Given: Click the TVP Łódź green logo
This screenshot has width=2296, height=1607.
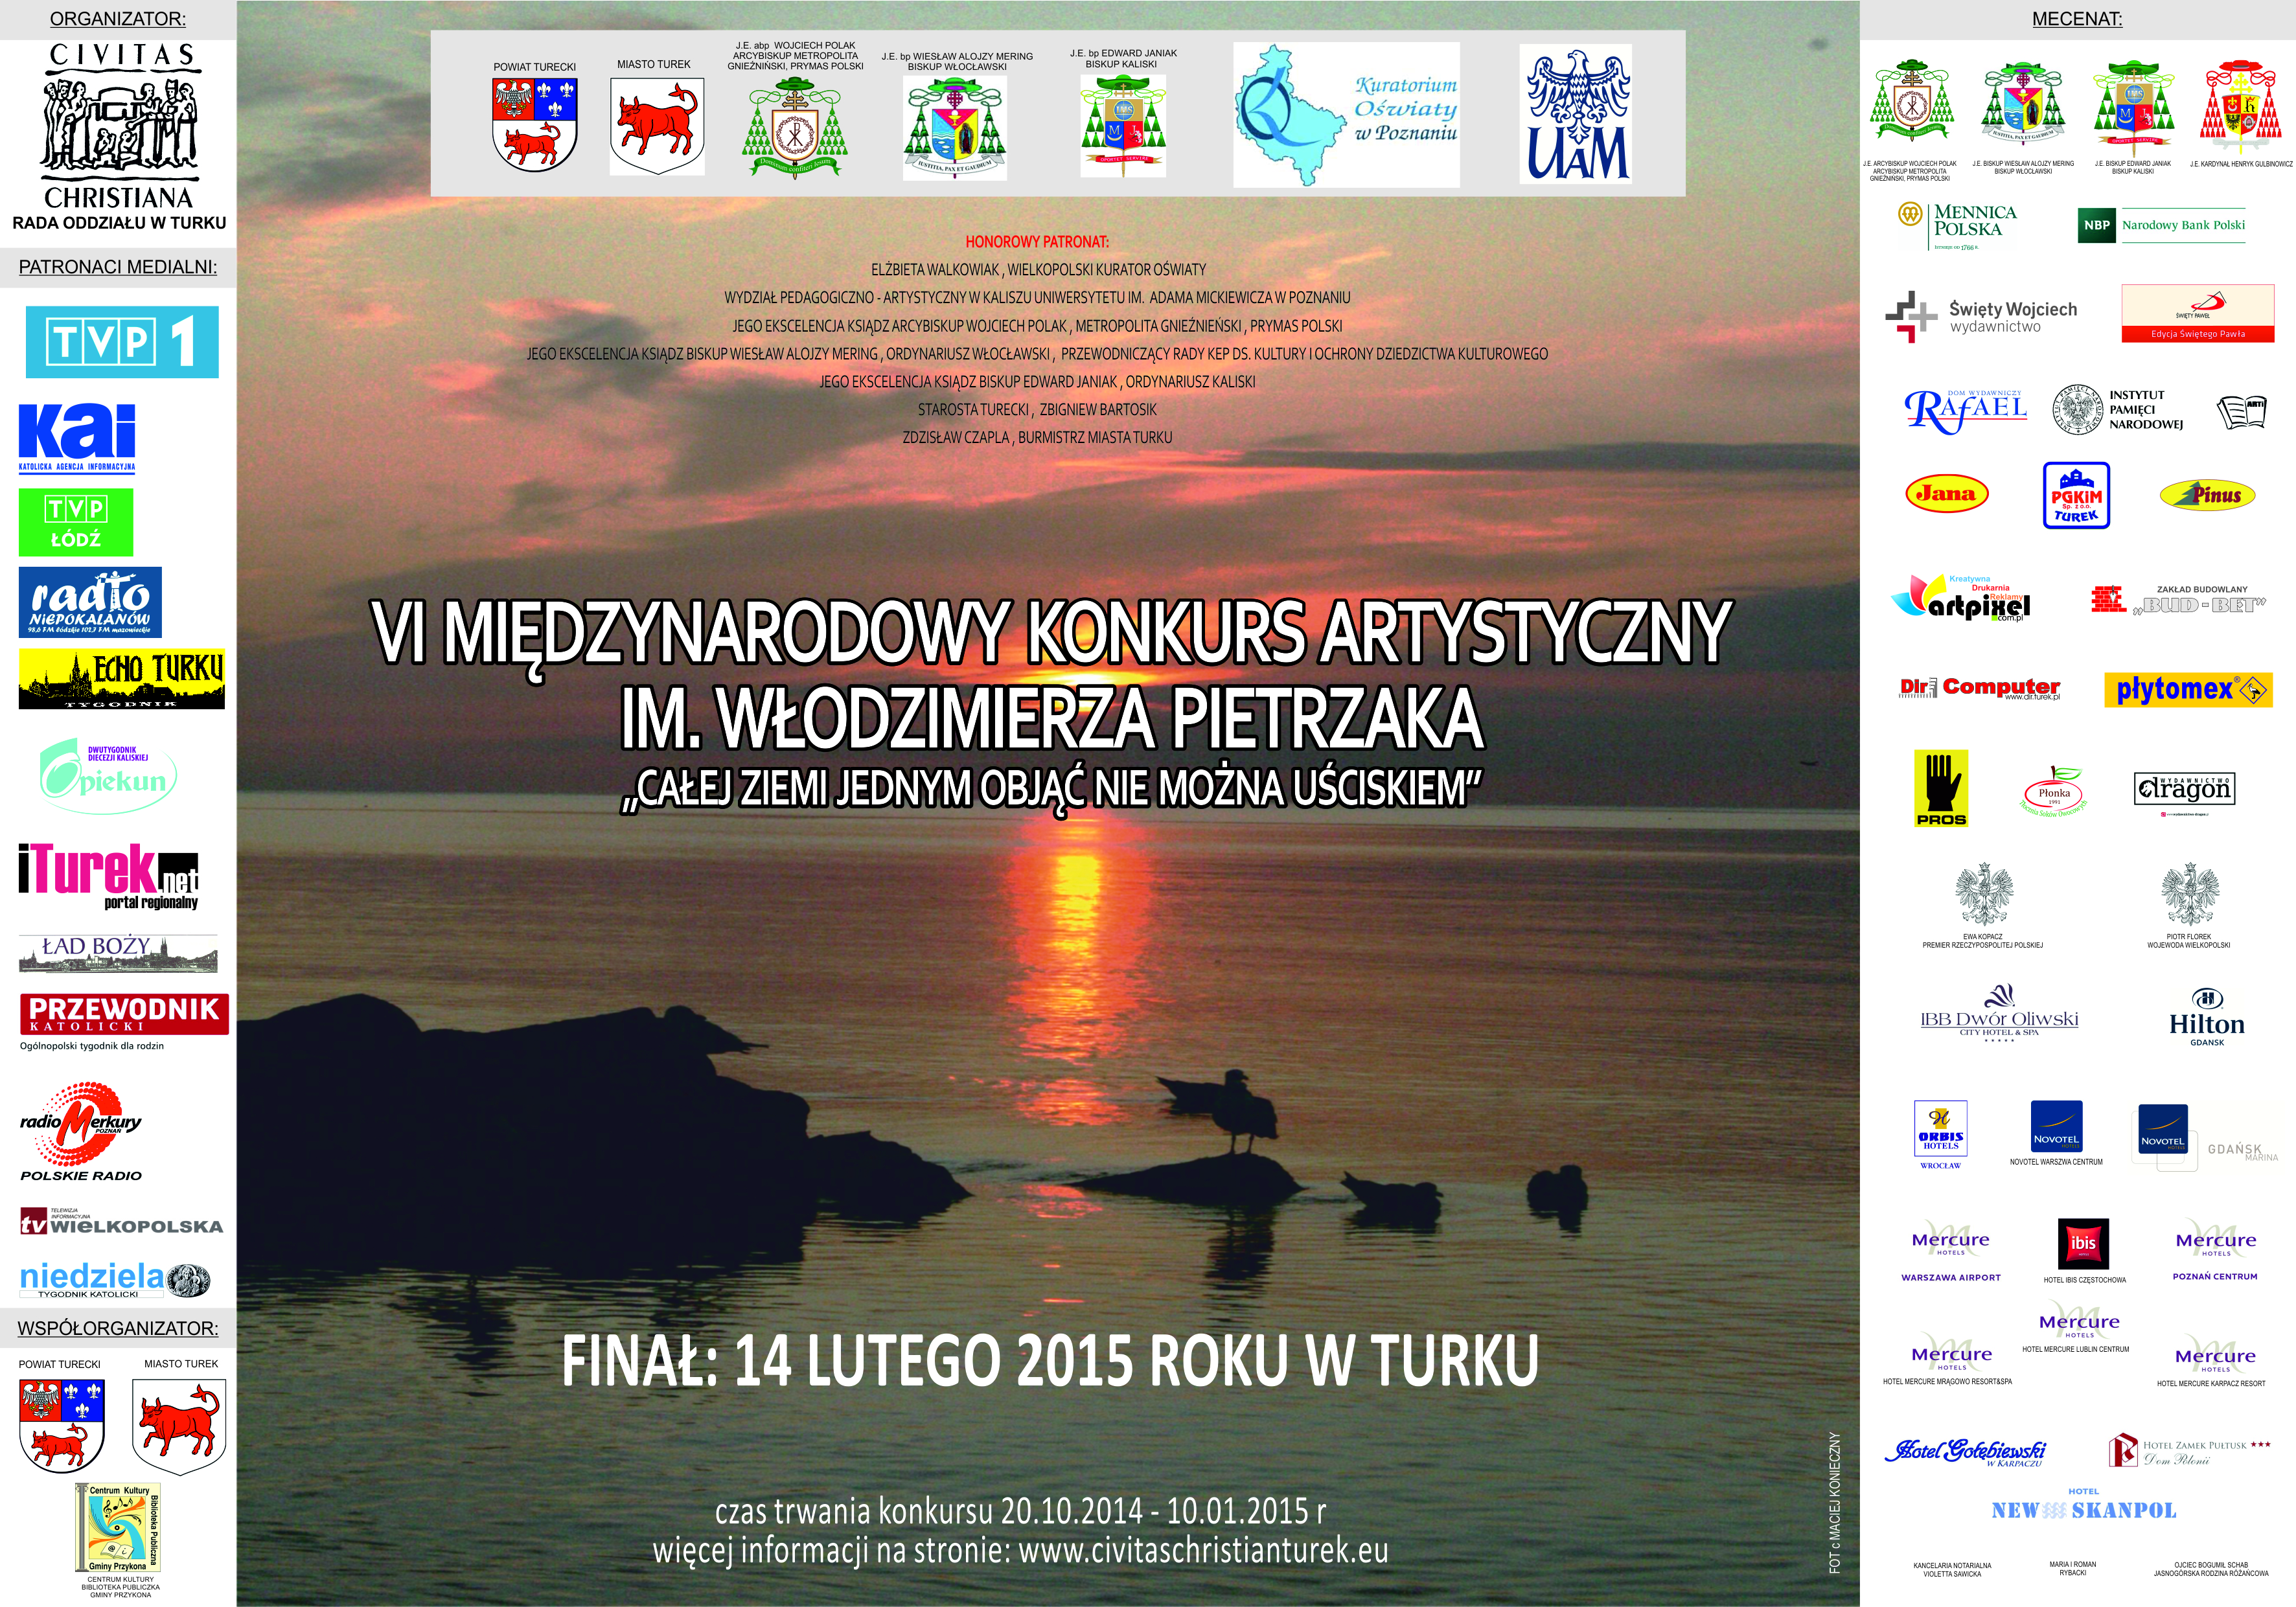Looking at the screenshot, I should pyautogui.click(x=75, y=522).
